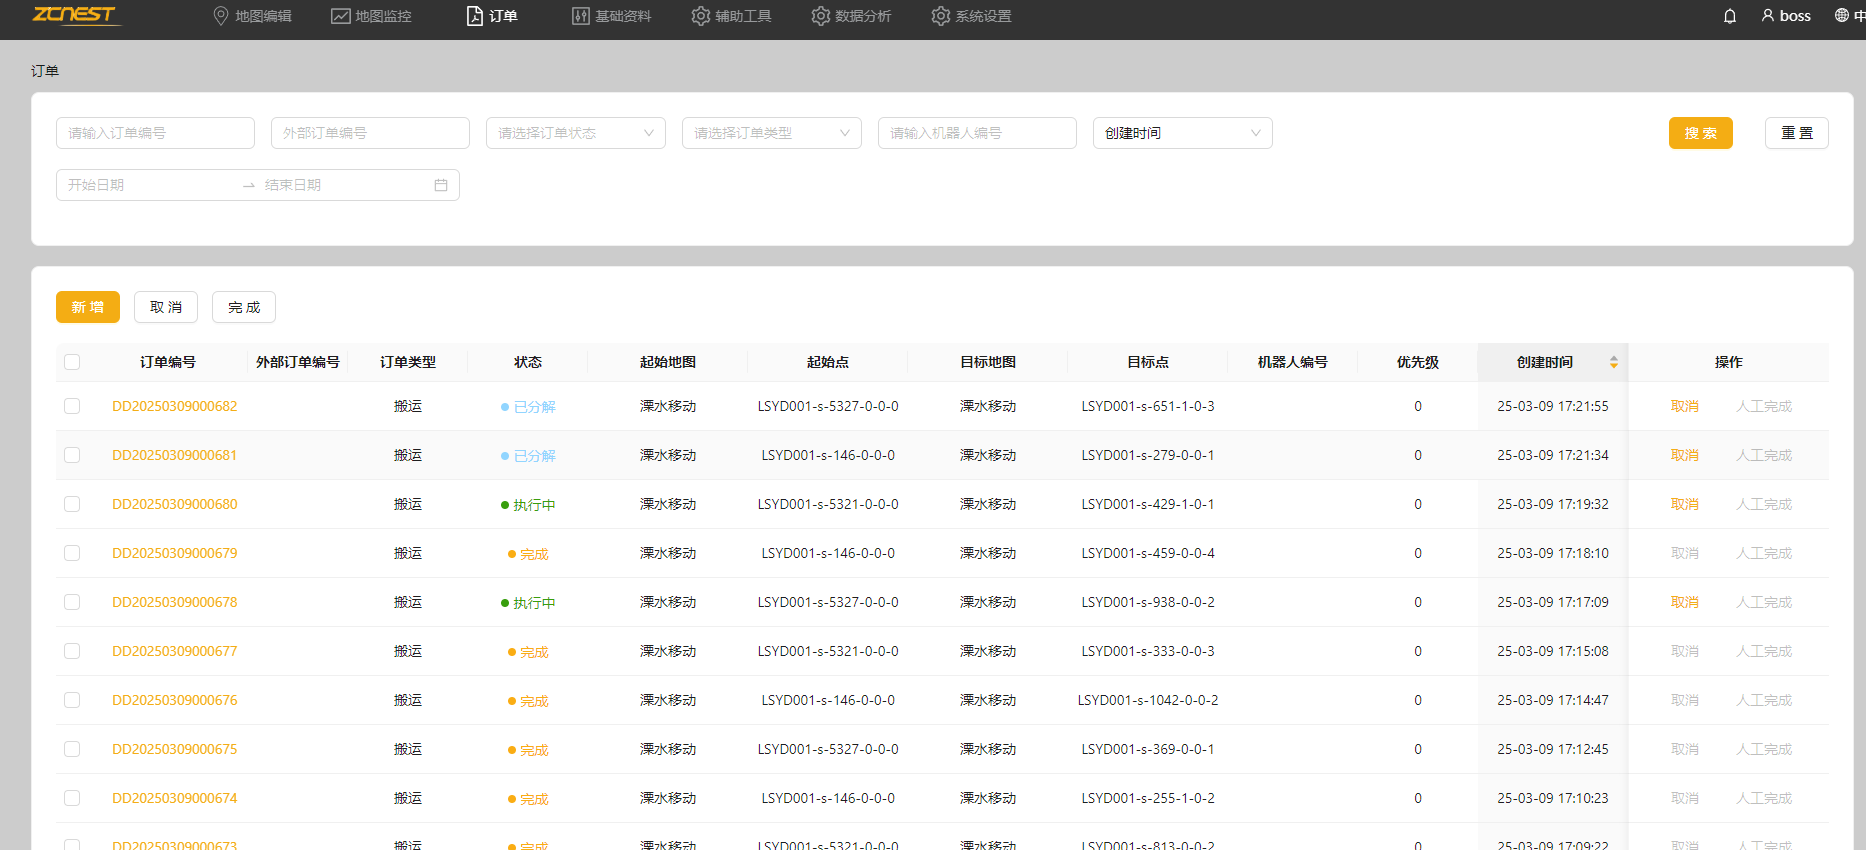1866x850 pixels.
Task: Click the 状态 column header
Action: tap(528, 362)
